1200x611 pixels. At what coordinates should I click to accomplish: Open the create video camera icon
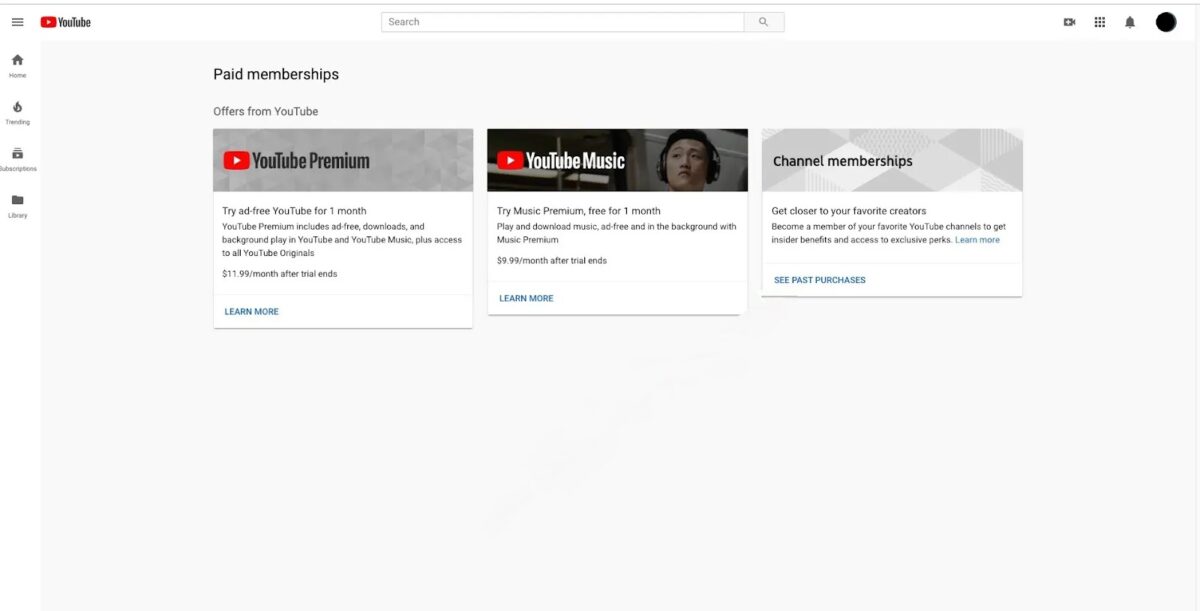pyautogui.click(x=1069, y=22)
